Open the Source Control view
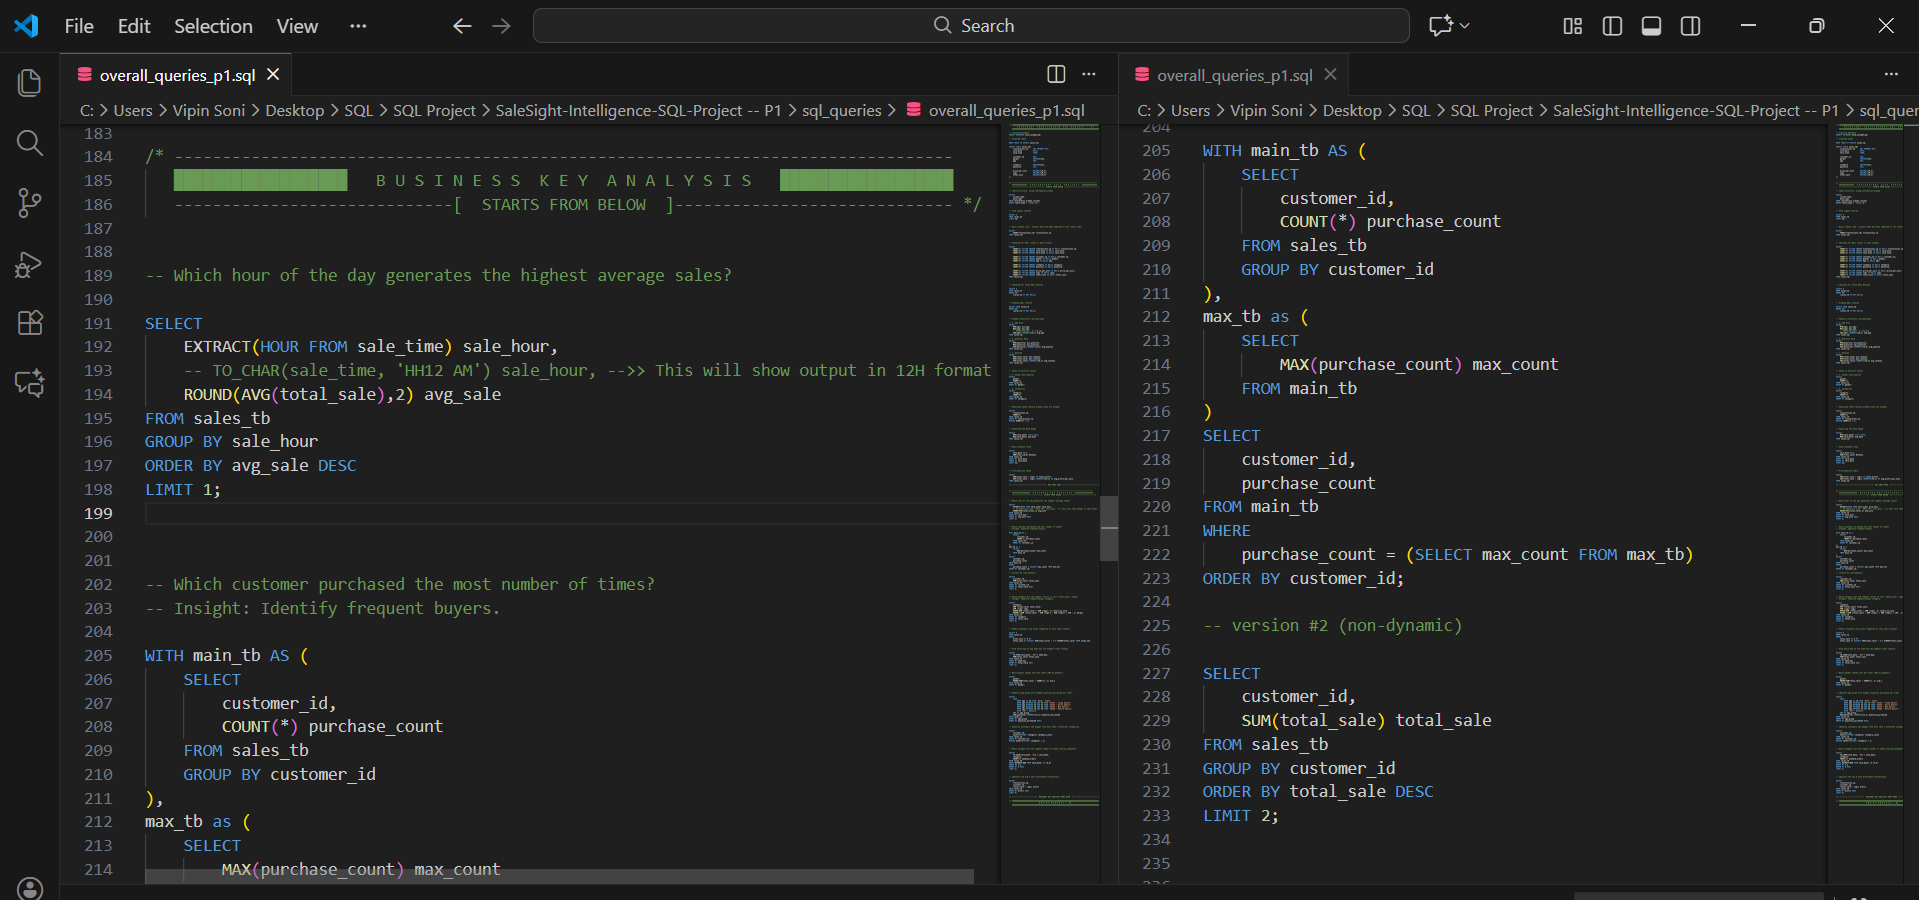The height and width of the screenshot is (900, 1919). [x=30, y=203]
